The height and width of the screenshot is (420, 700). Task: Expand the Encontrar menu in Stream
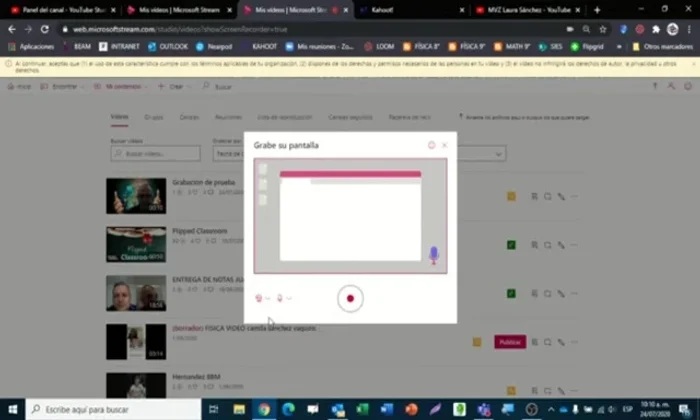pos(62,87)
